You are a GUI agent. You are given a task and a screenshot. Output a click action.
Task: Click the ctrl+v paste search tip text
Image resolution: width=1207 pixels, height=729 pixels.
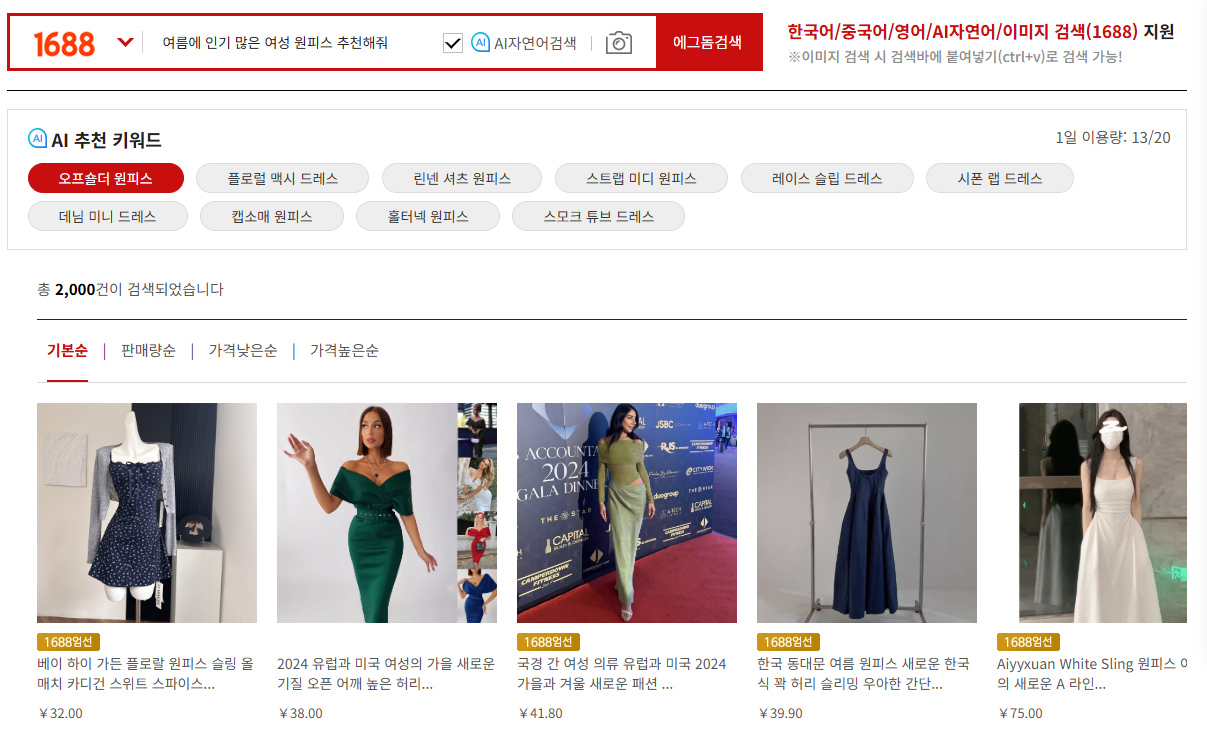point(955,56)
